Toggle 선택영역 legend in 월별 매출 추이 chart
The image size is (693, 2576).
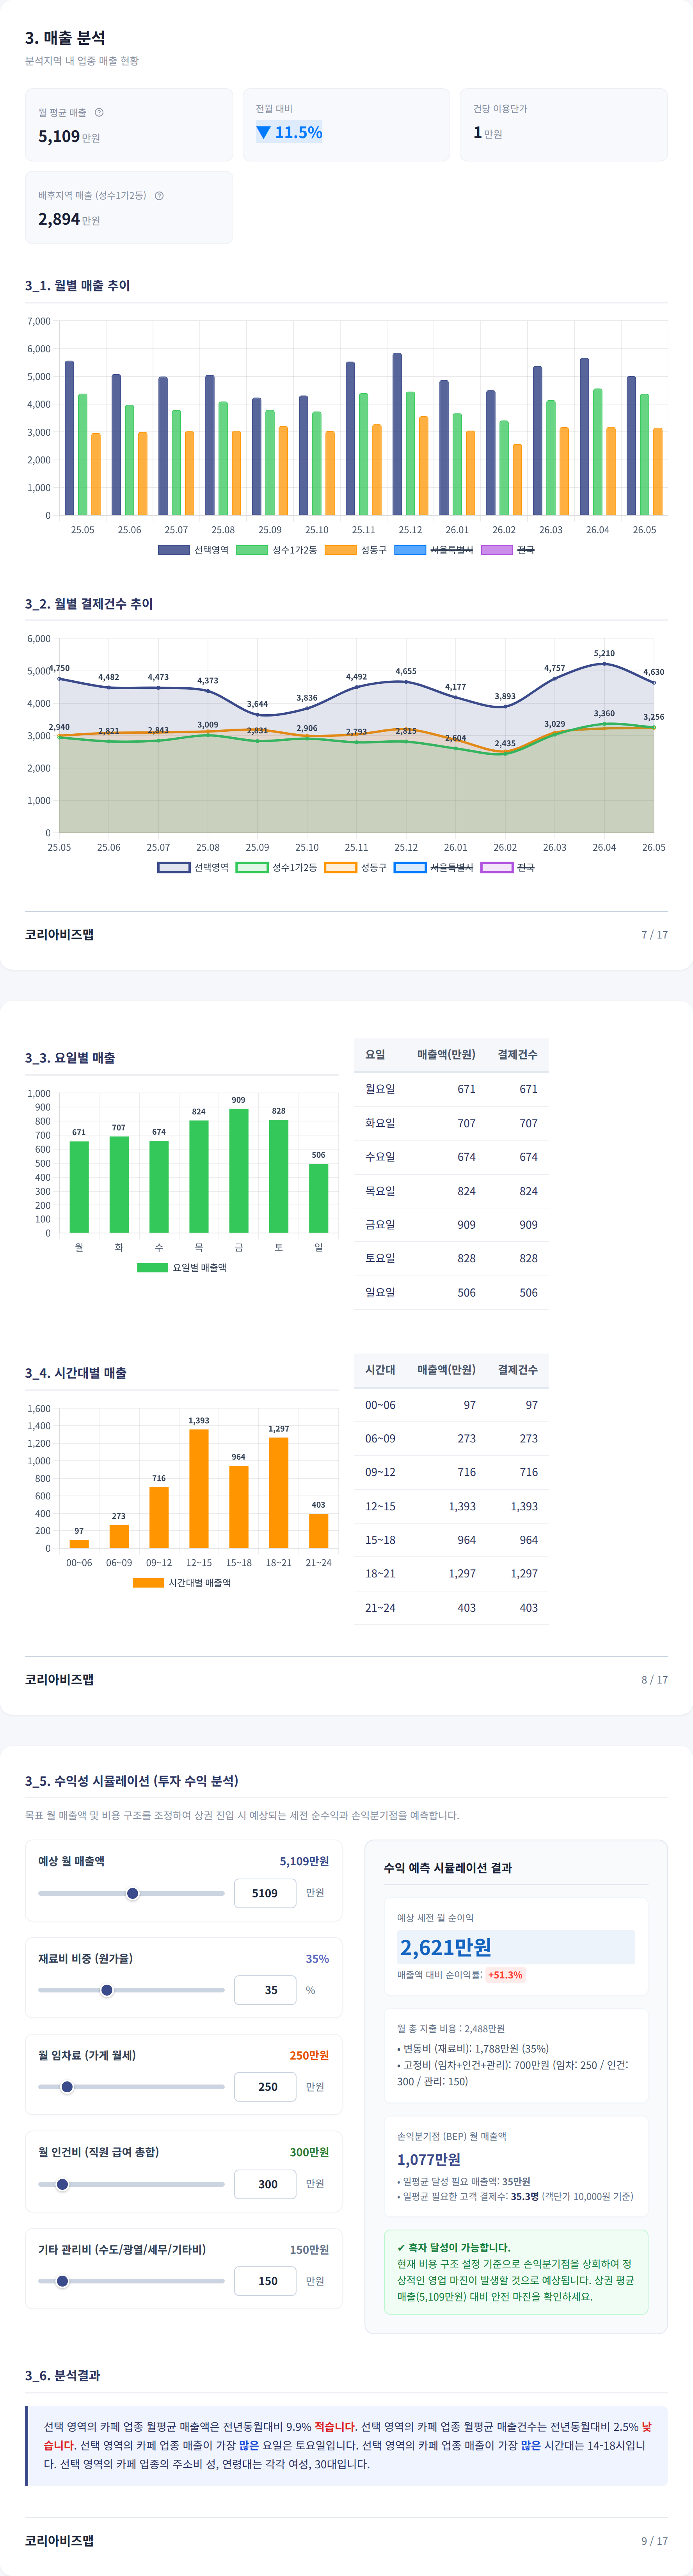coord(193,550)
